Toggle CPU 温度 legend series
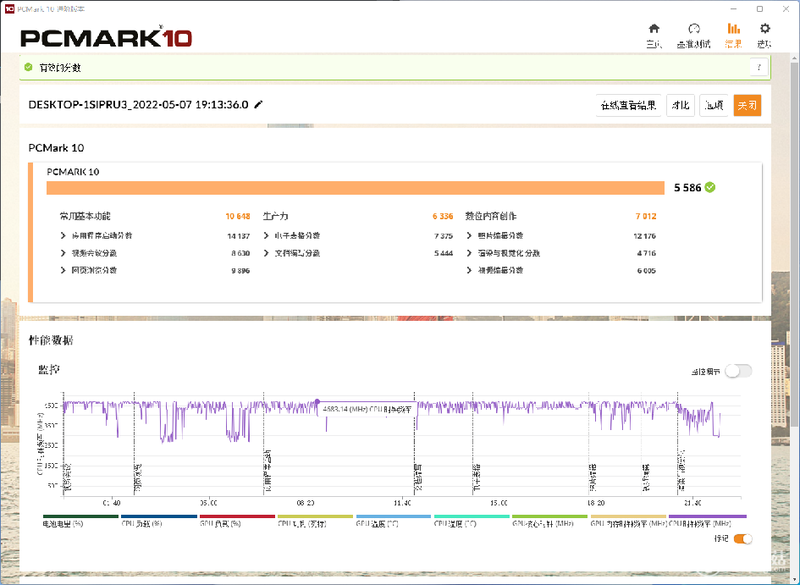The width and height of the screenshot is (800, 585). point(471,521)
